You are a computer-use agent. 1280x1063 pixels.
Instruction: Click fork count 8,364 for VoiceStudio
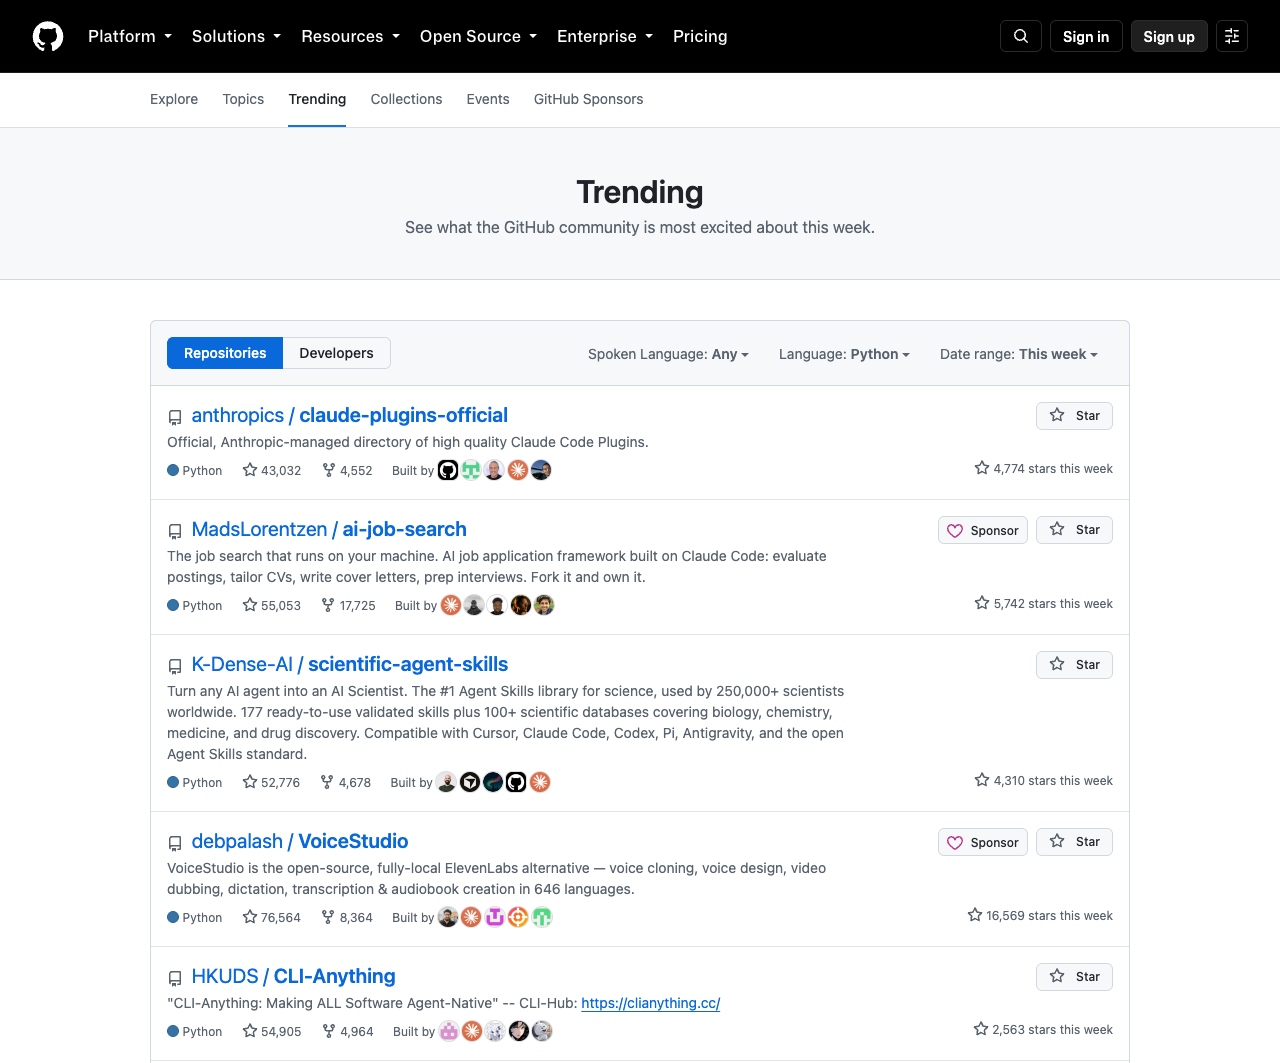pyautogui.click(x=347, y=917)
